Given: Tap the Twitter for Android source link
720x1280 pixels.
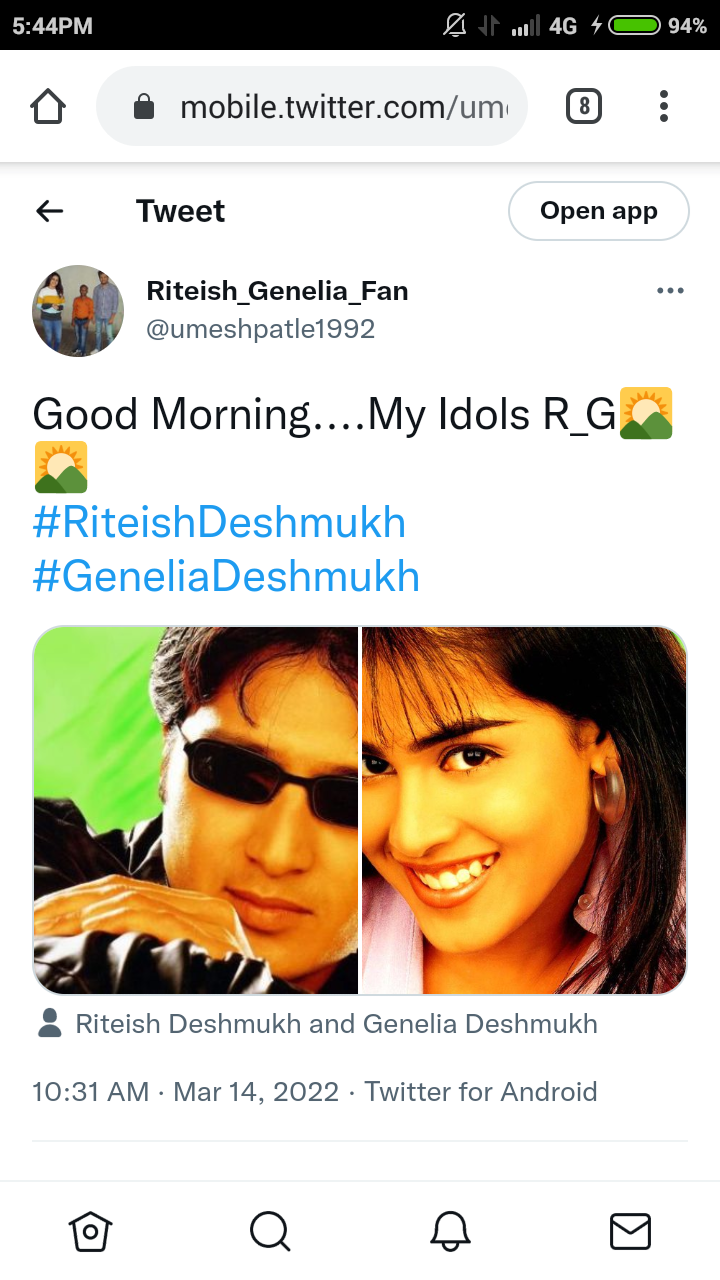Looking at the screenshot, I should point(481,1091).
